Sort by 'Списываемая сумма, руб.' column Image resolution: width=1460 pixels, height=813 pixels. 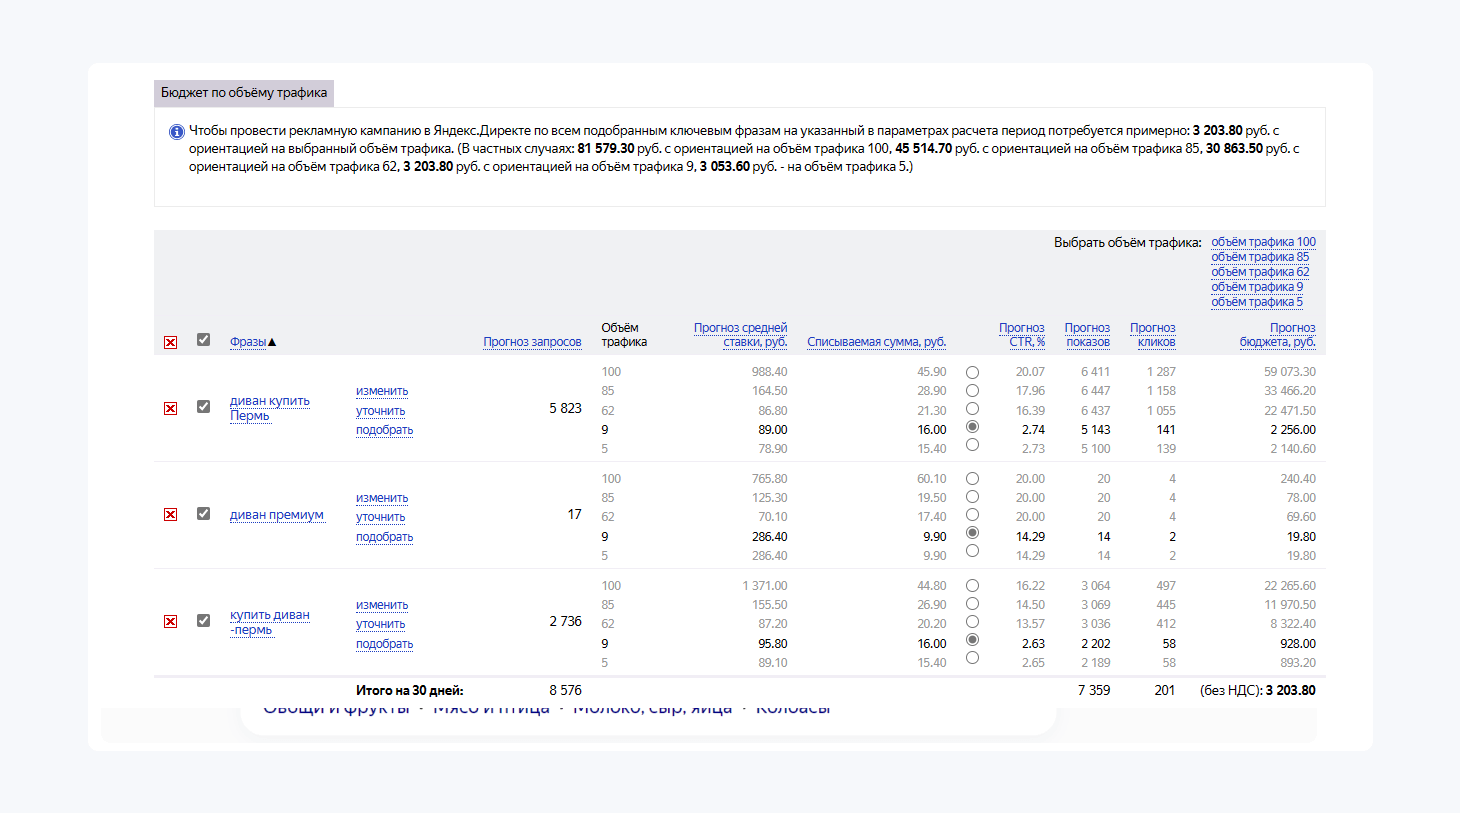(876, 342)
